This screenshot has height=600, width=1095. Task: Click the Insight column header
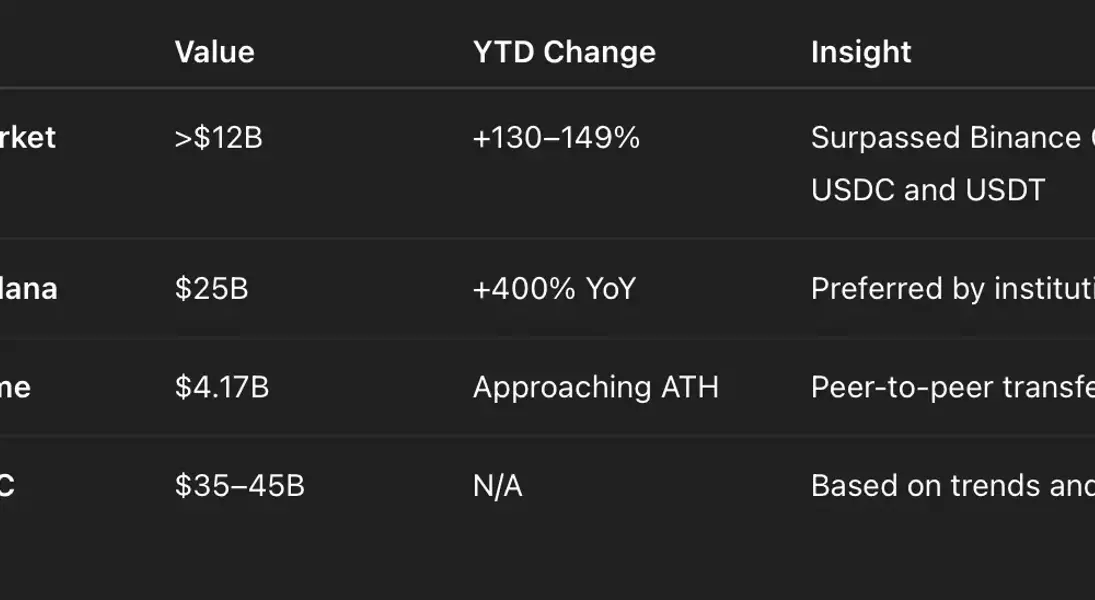coord(861,52)
